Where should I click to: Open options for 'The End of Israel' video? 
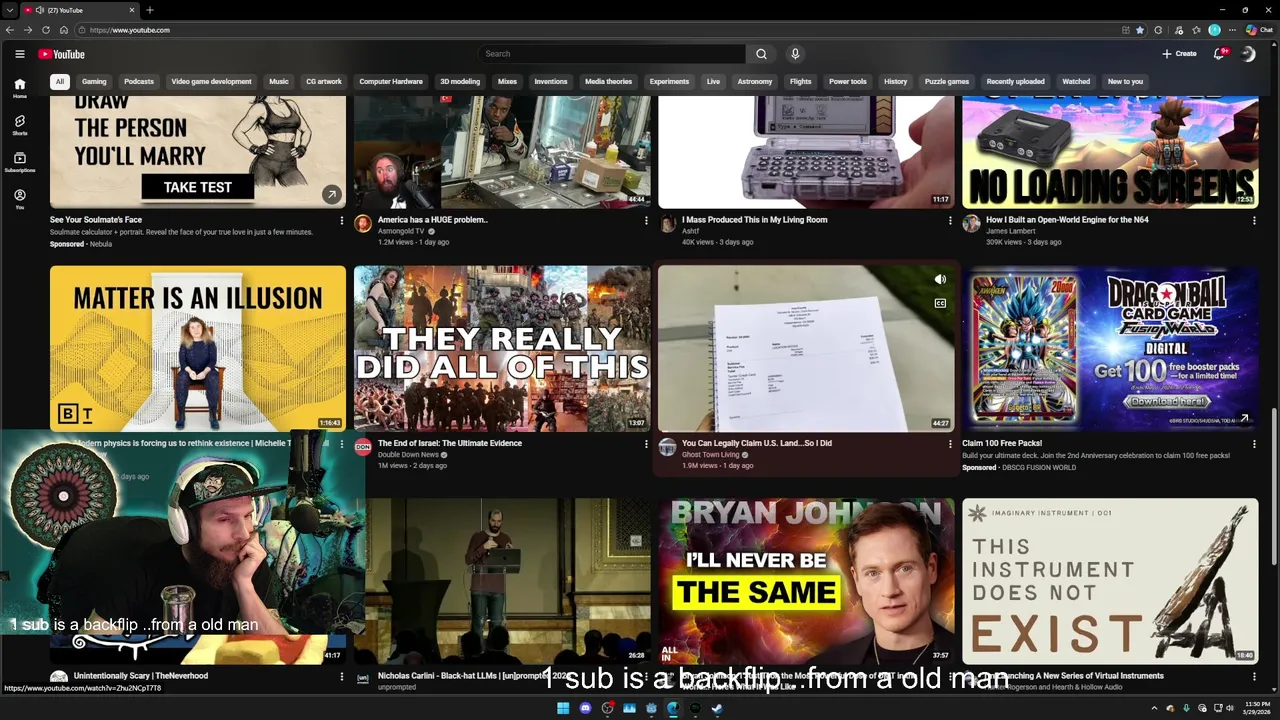tap(646, 444)
